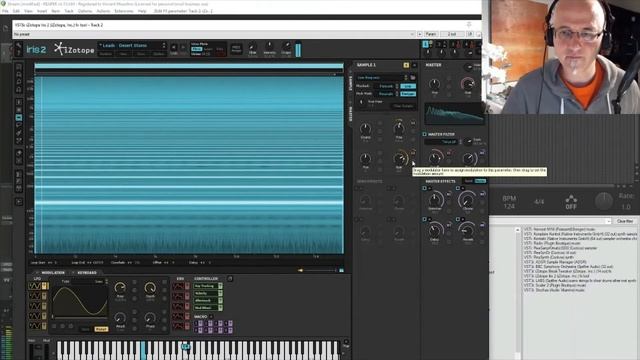Viewport: 640px width, 360px height.
Task: Select the Eraser tool in Iris toolbar
Action: (x=19, y=153)
